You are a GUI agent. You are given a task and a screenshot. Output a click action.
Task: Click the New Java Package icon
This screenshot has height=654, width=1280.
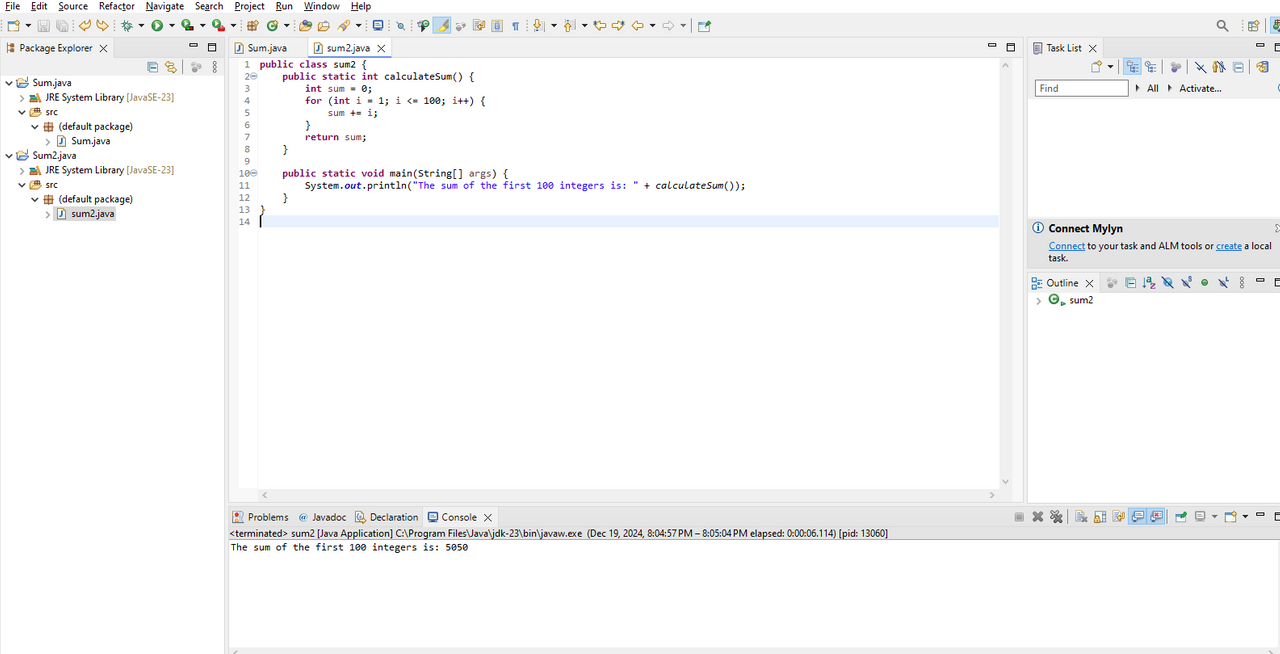[x=253, y=26]
